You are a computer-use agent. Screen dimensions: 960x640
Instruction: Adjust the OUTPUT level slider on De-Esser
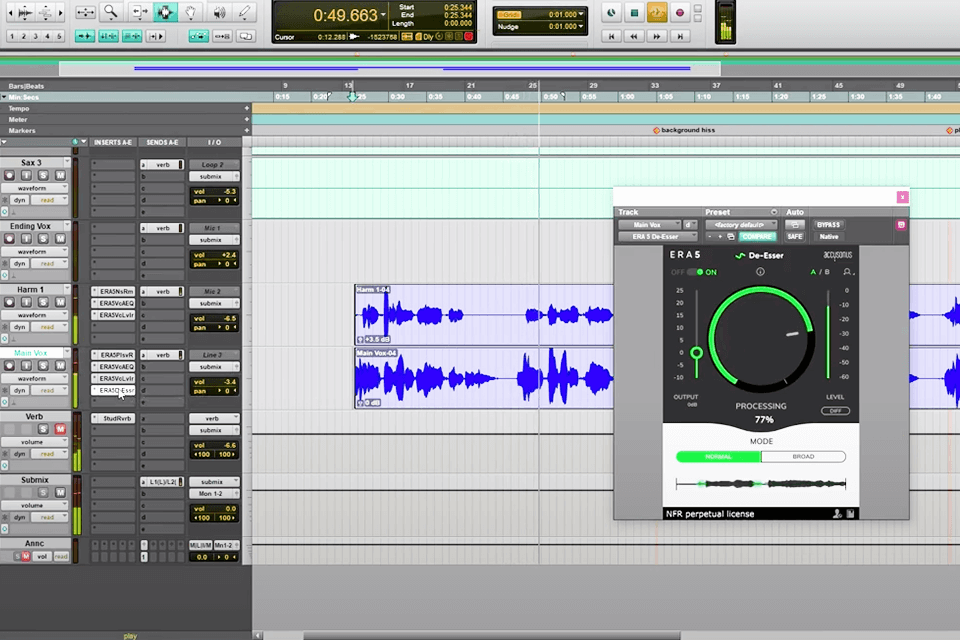pos(697,352)
